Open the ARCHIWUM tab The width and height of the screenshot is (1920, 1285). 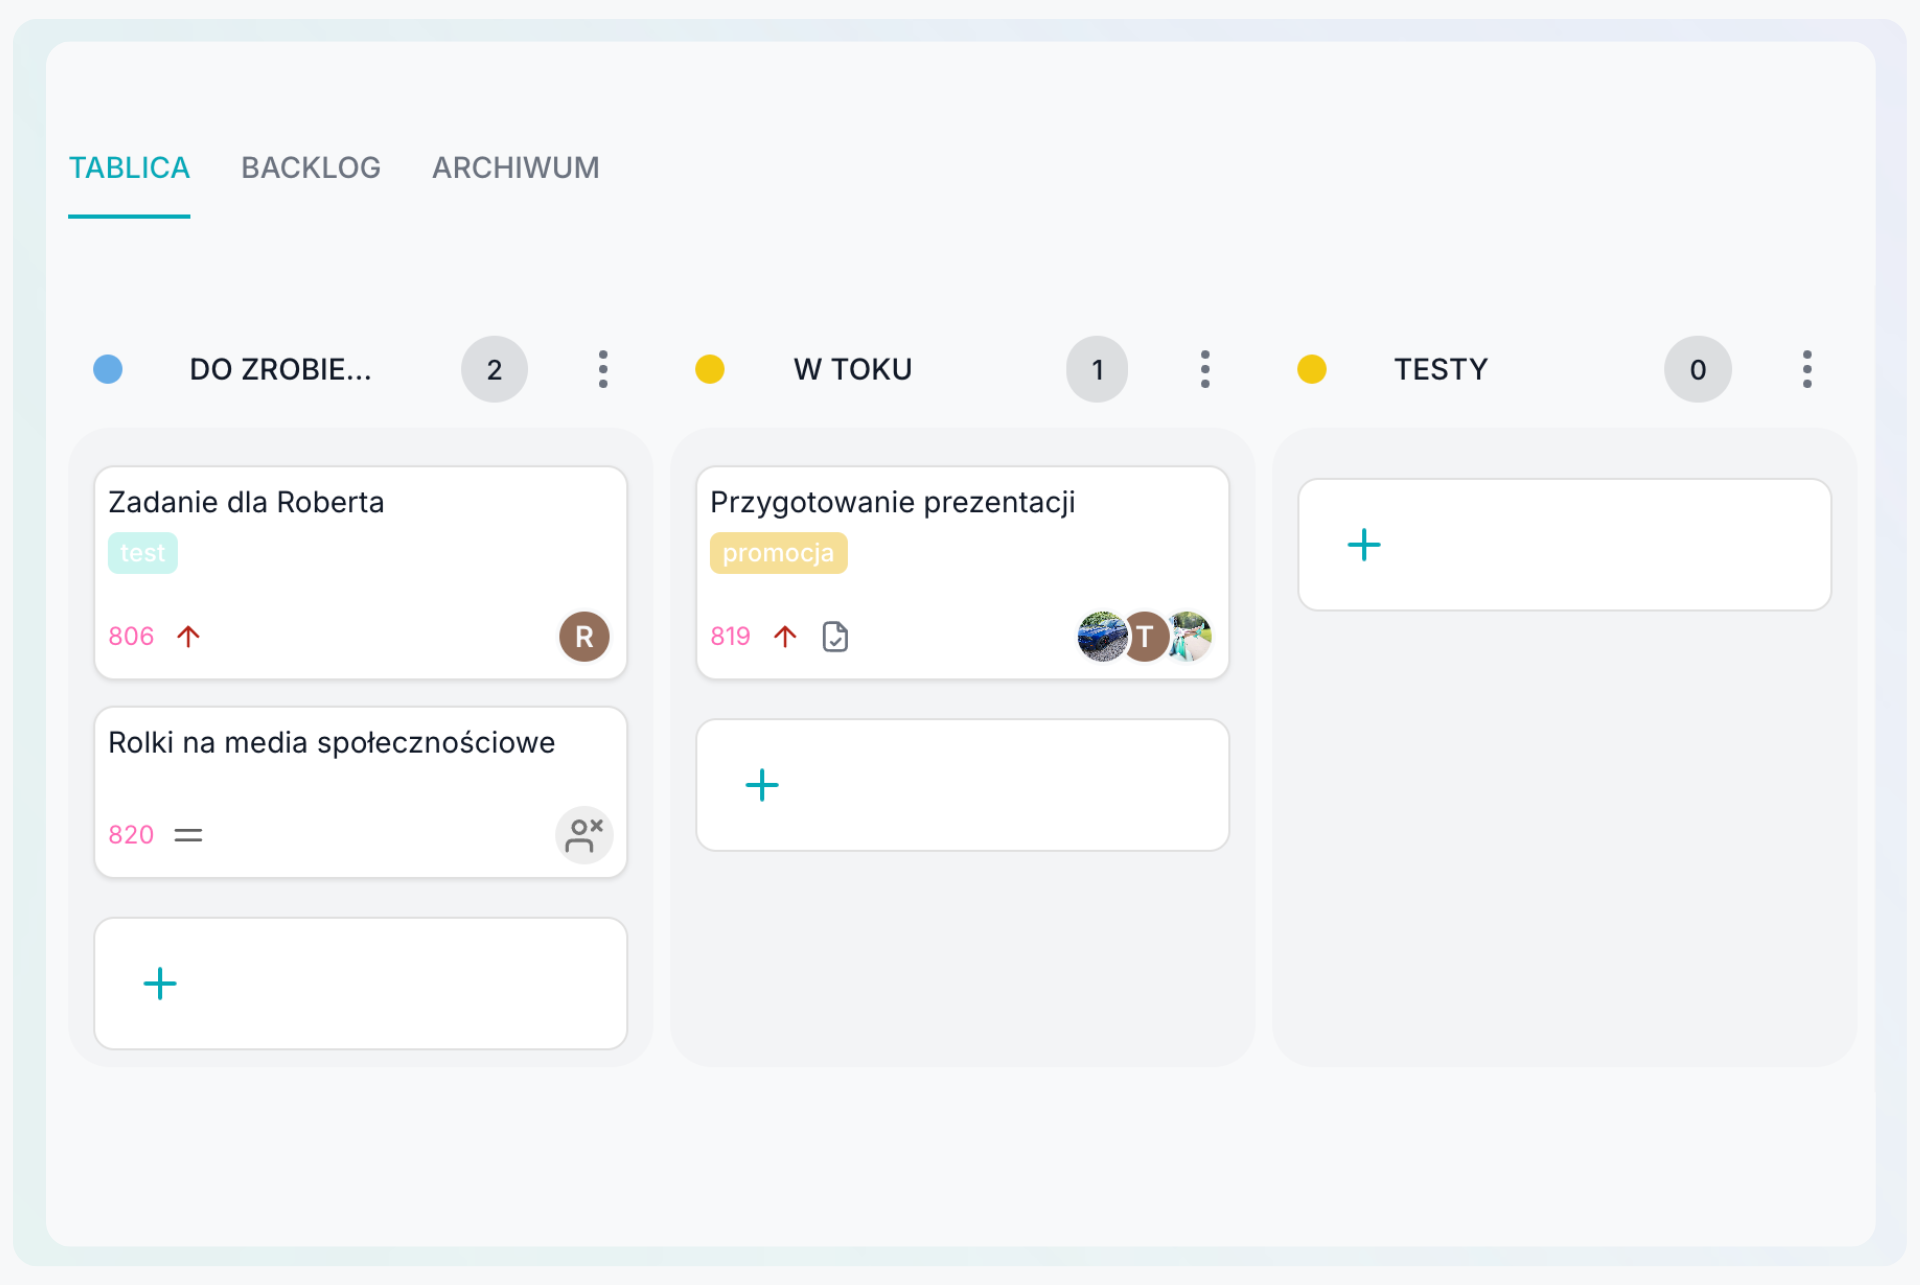click(515, 167)
